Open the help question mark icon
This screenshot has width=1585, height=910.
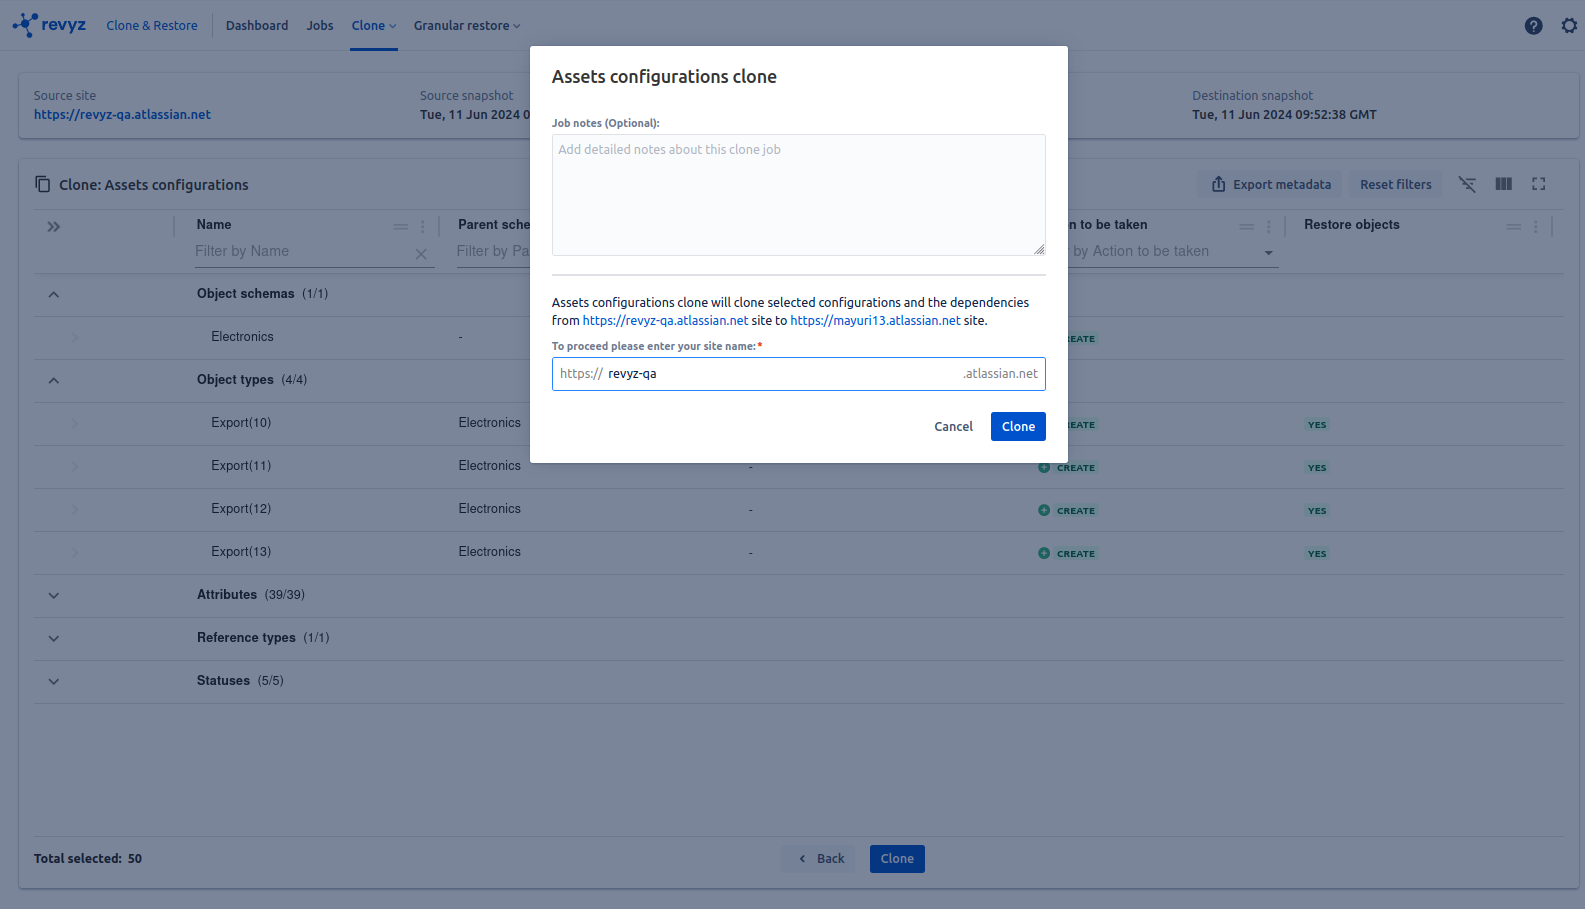click(1533, 26)
